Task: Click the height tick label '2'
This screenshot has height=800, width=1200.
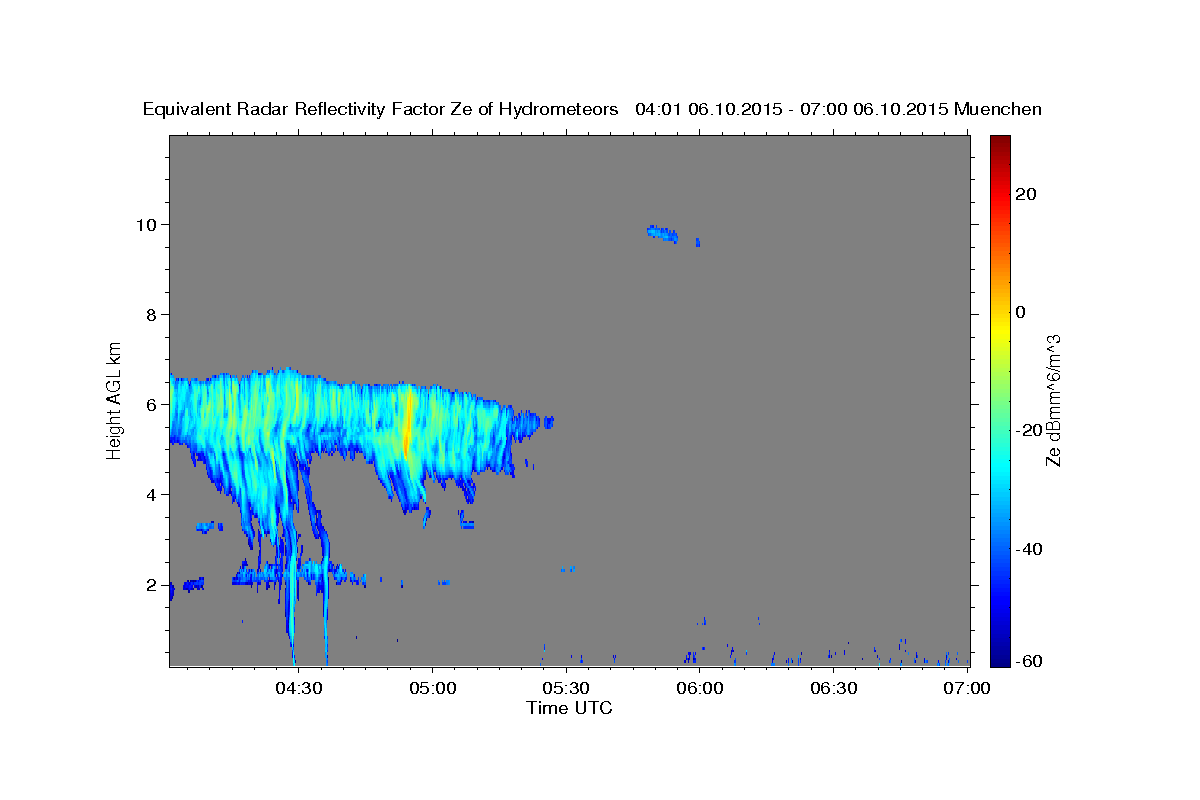Action: click(153, 584)
